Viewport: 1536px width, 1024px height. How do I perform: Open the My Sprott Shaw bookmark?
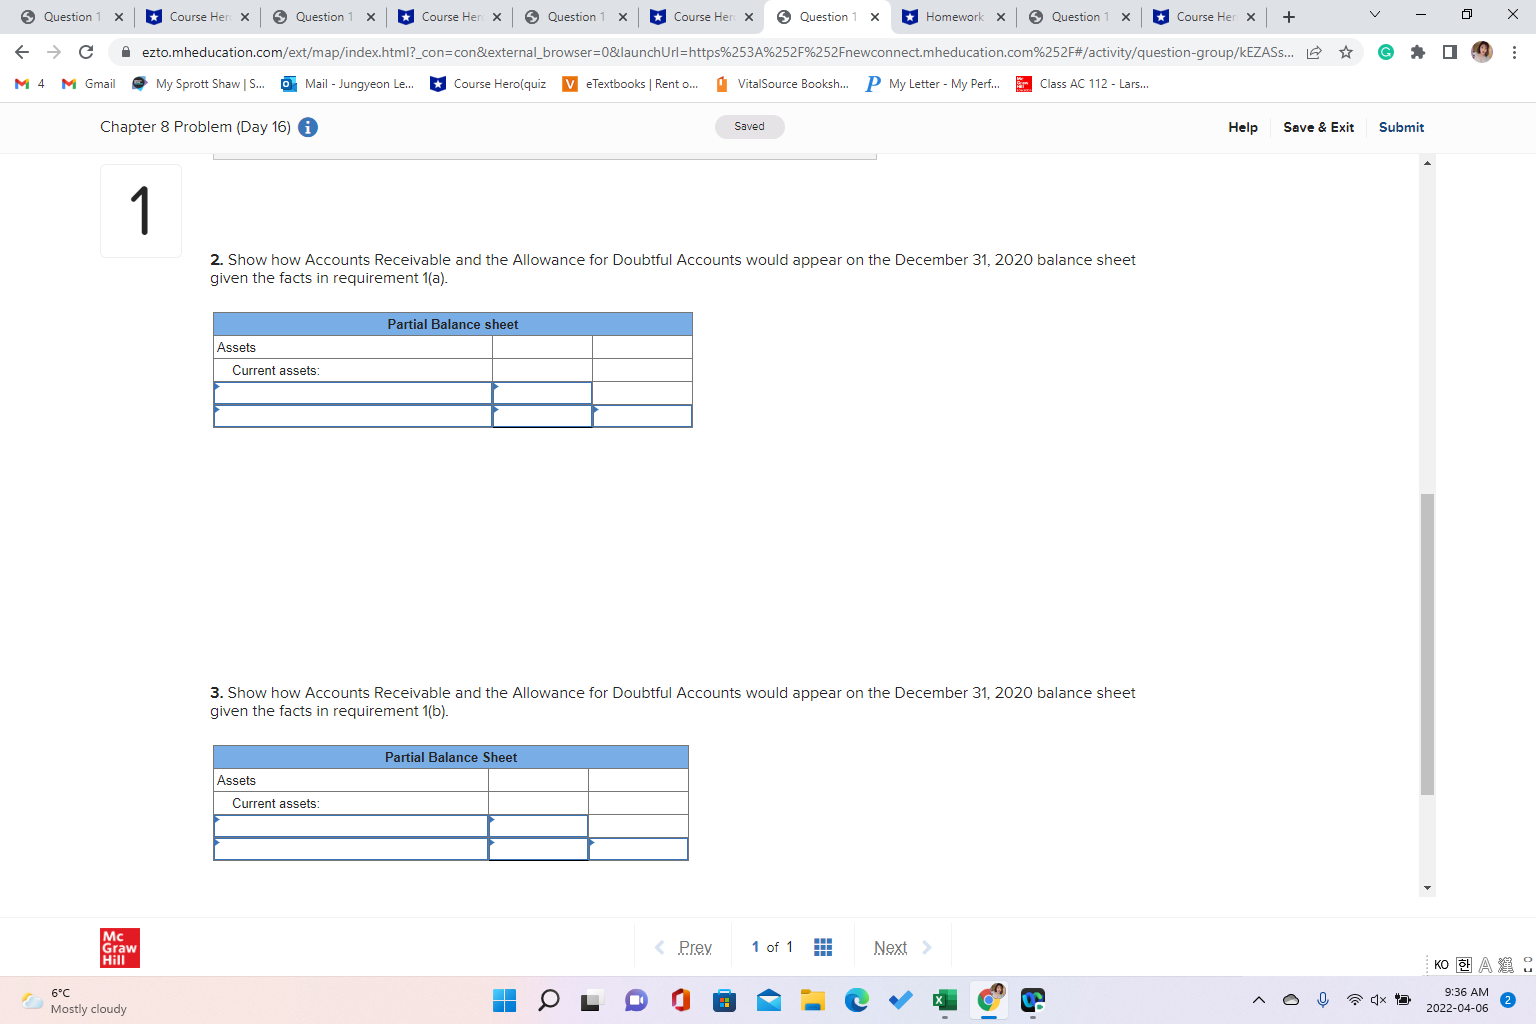[199, 84]
